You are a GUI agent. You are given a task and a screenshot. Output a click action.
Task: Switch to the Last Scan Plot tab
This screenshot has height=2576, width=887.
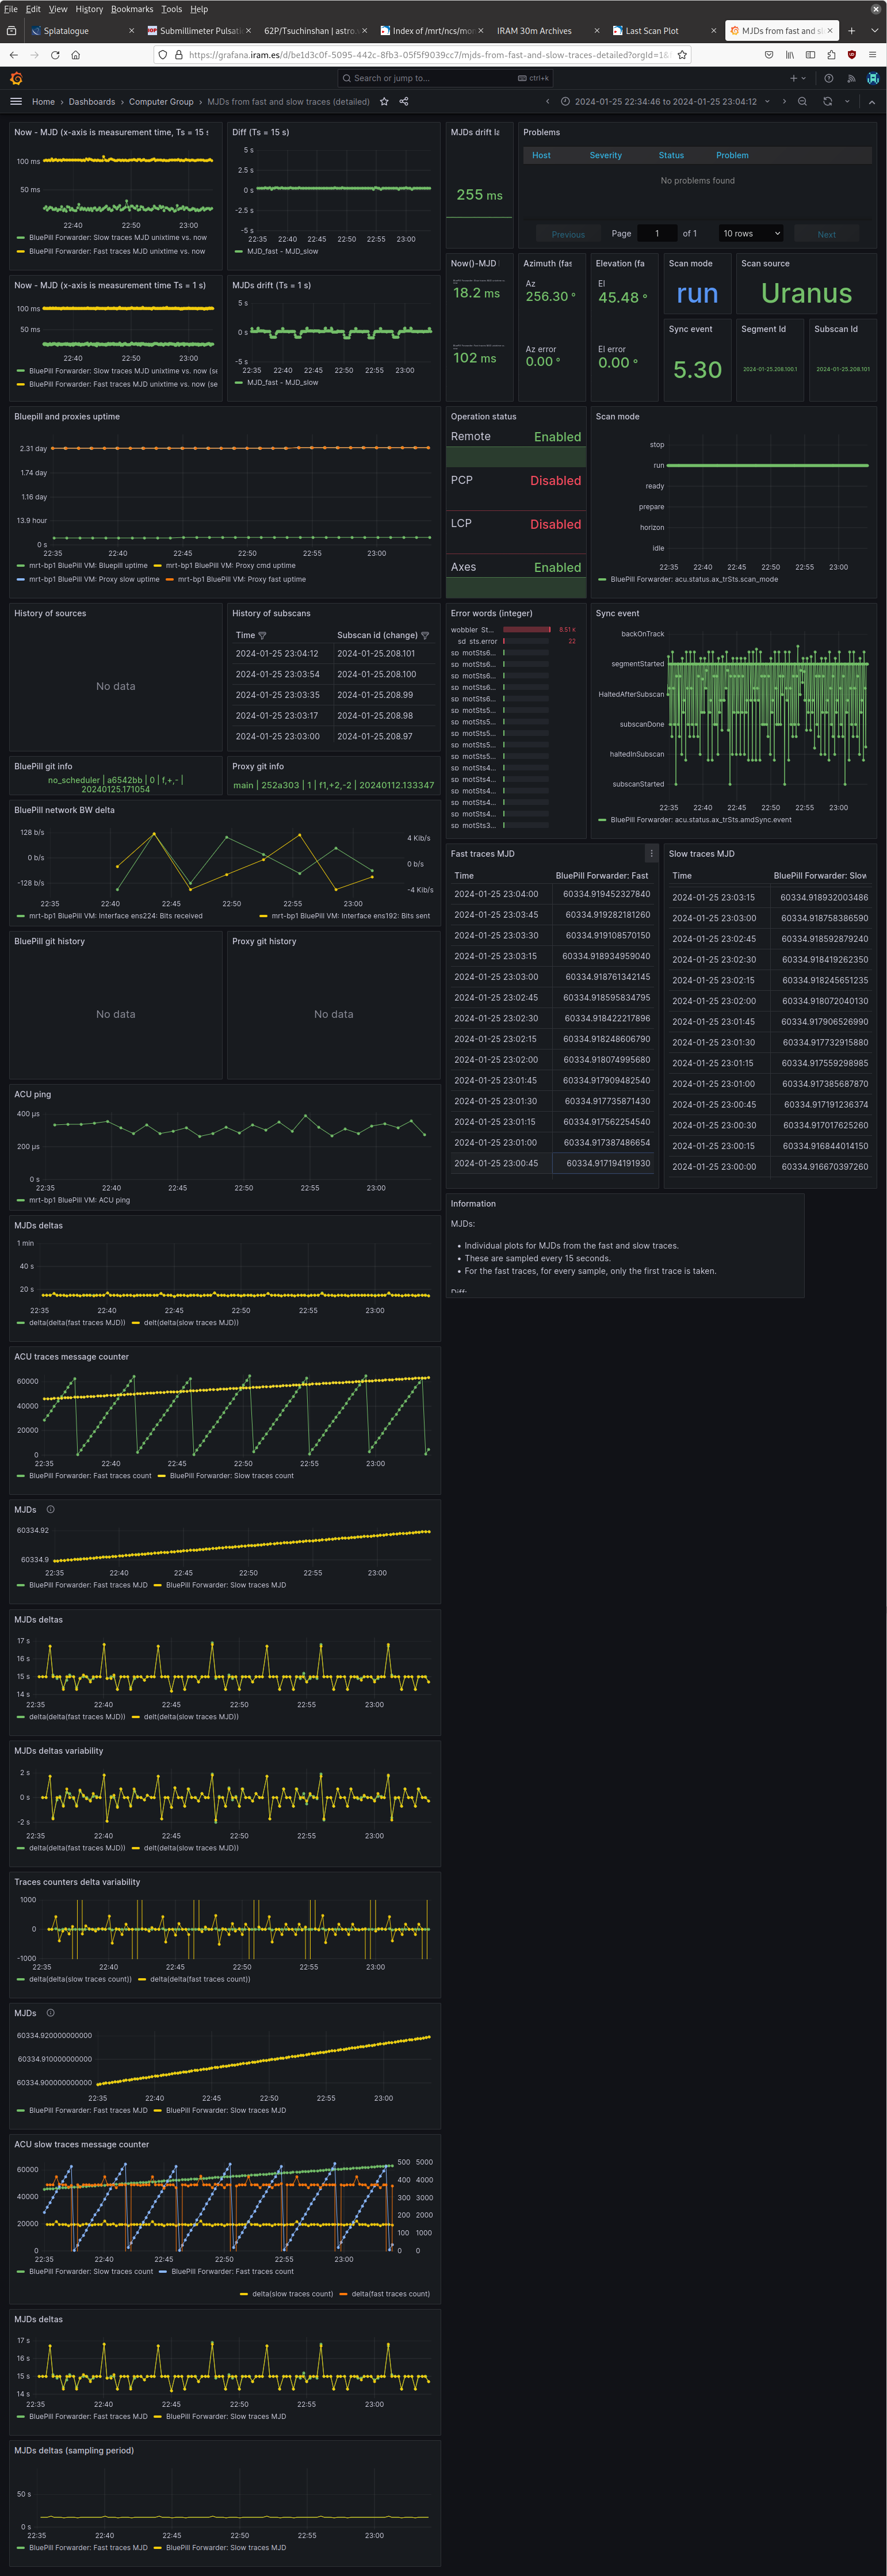(x=652, y=31)
